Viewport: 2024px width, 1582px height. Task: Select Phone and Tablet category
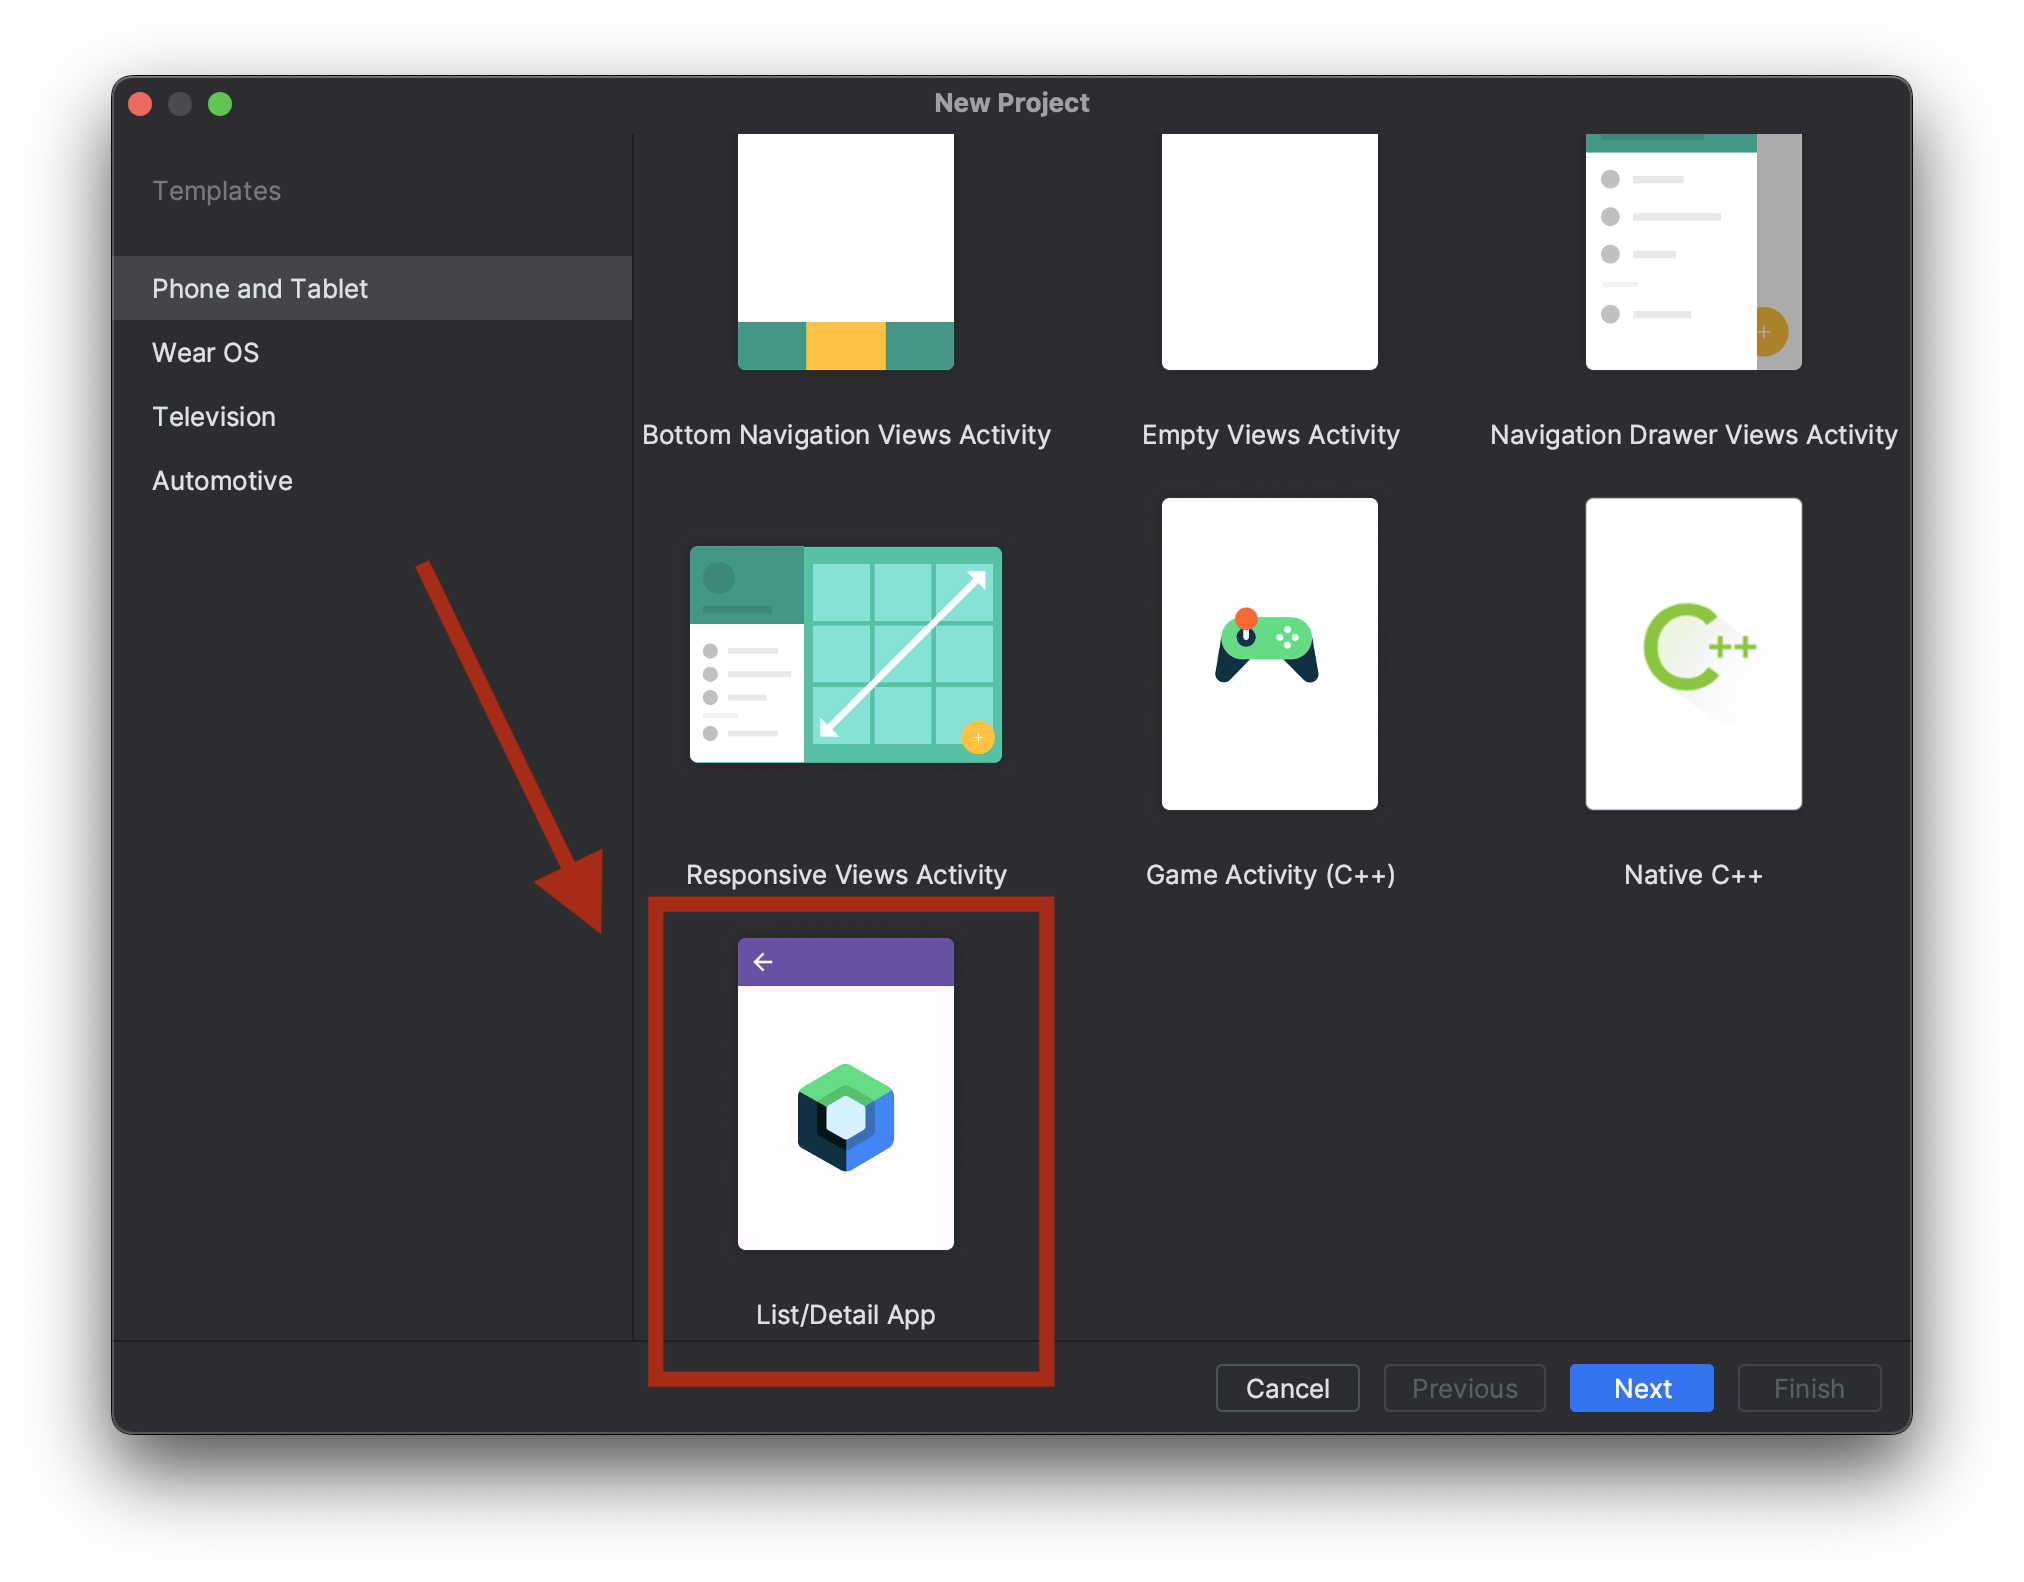click(x=260, y=289)
